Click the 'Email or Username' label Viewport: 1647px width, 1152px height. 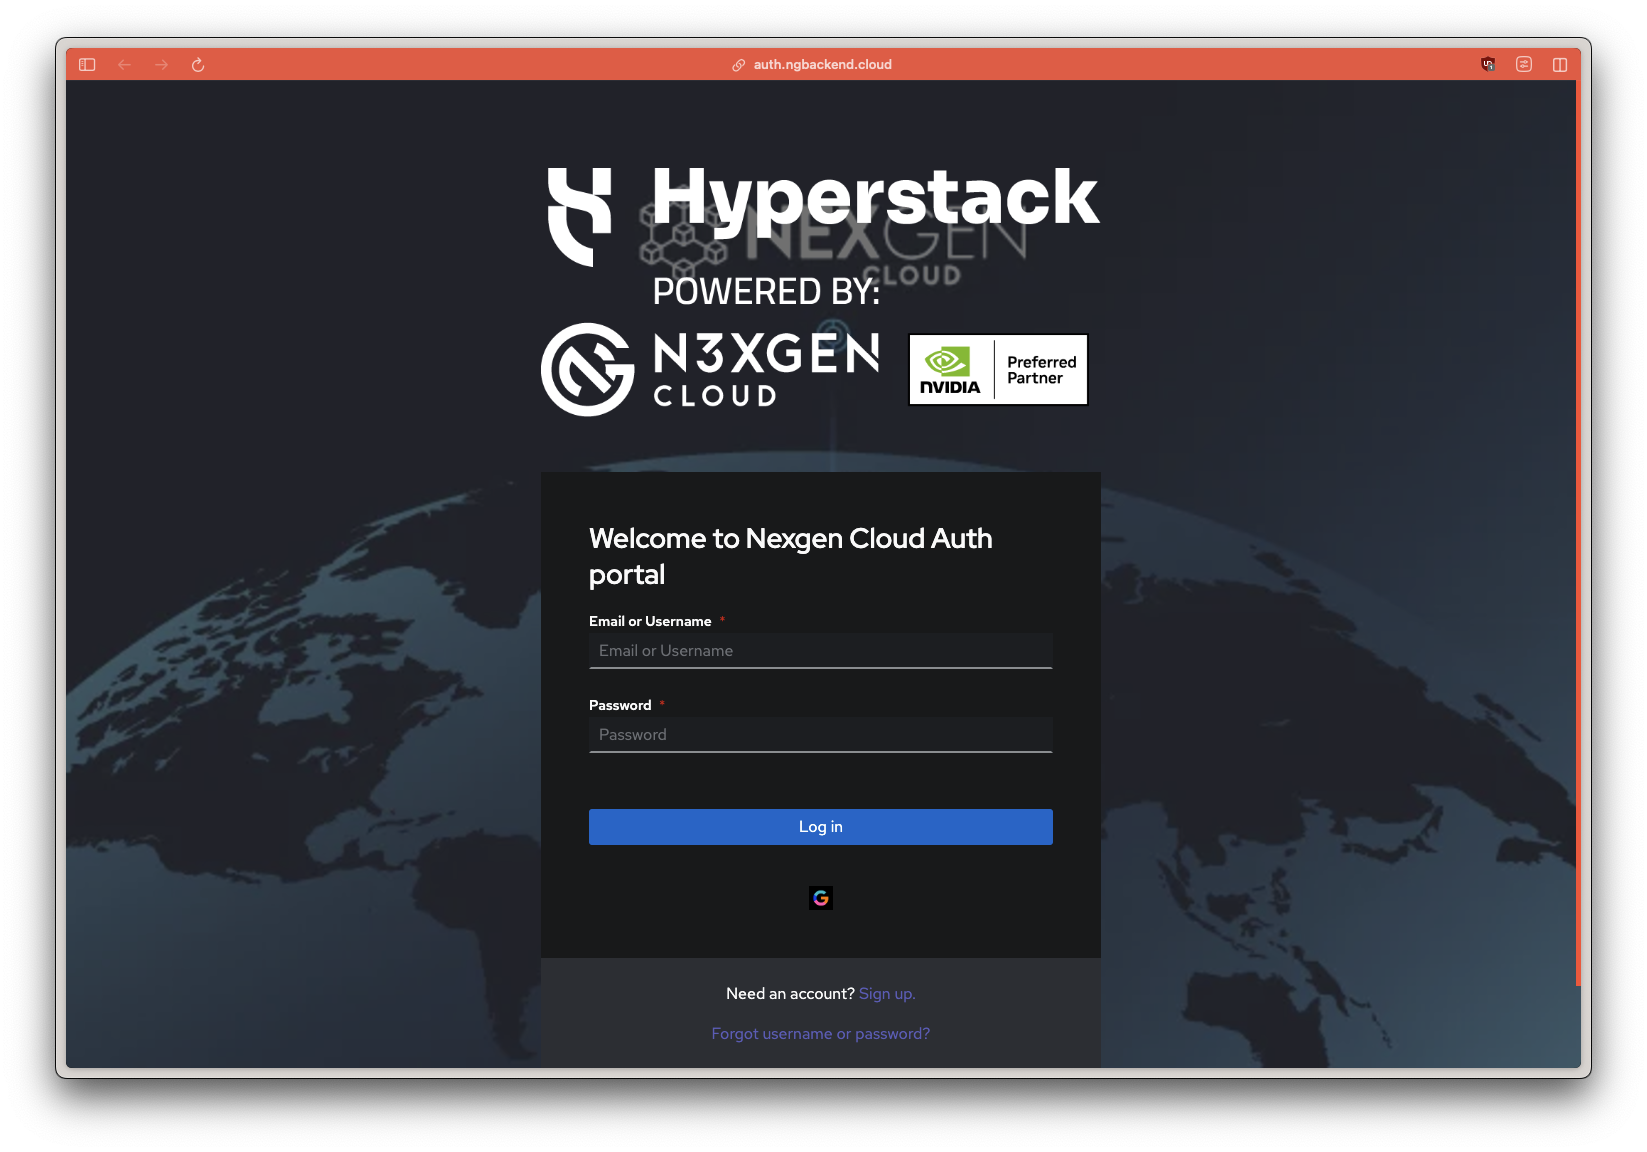[x=650, y=621]
